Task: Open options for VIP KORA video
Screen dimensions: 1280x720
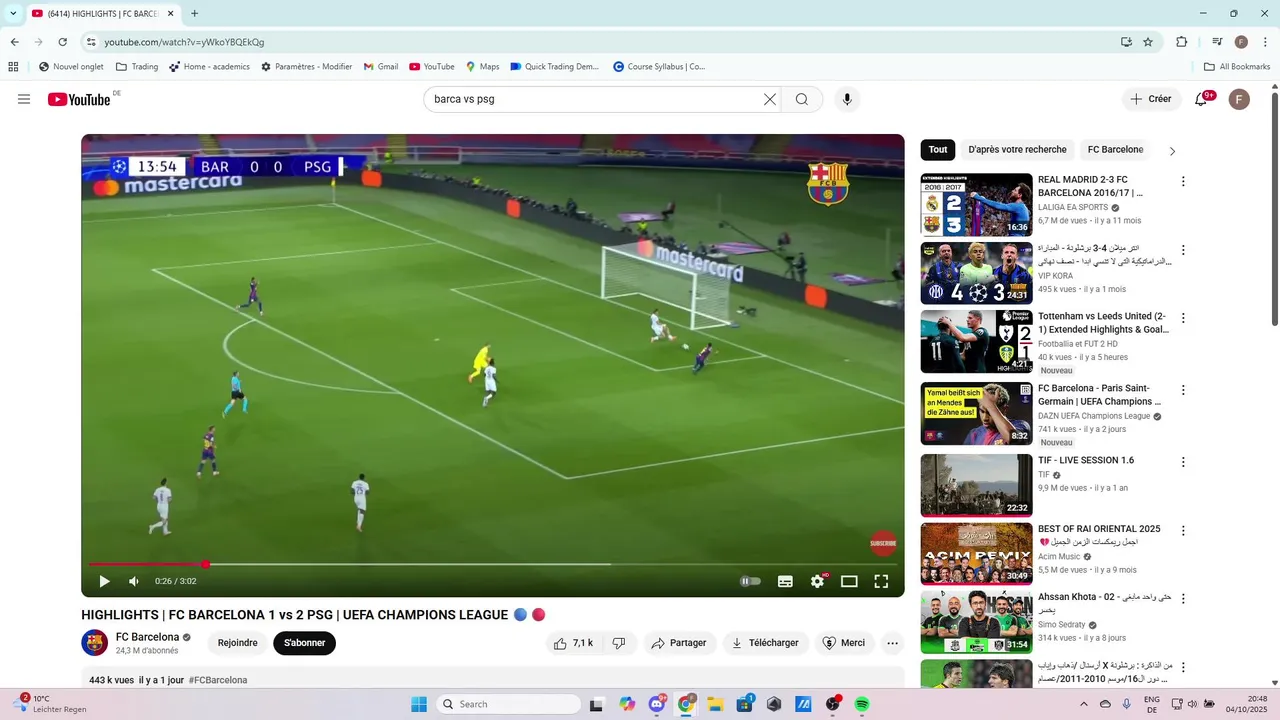Action: coord(1183,250)
